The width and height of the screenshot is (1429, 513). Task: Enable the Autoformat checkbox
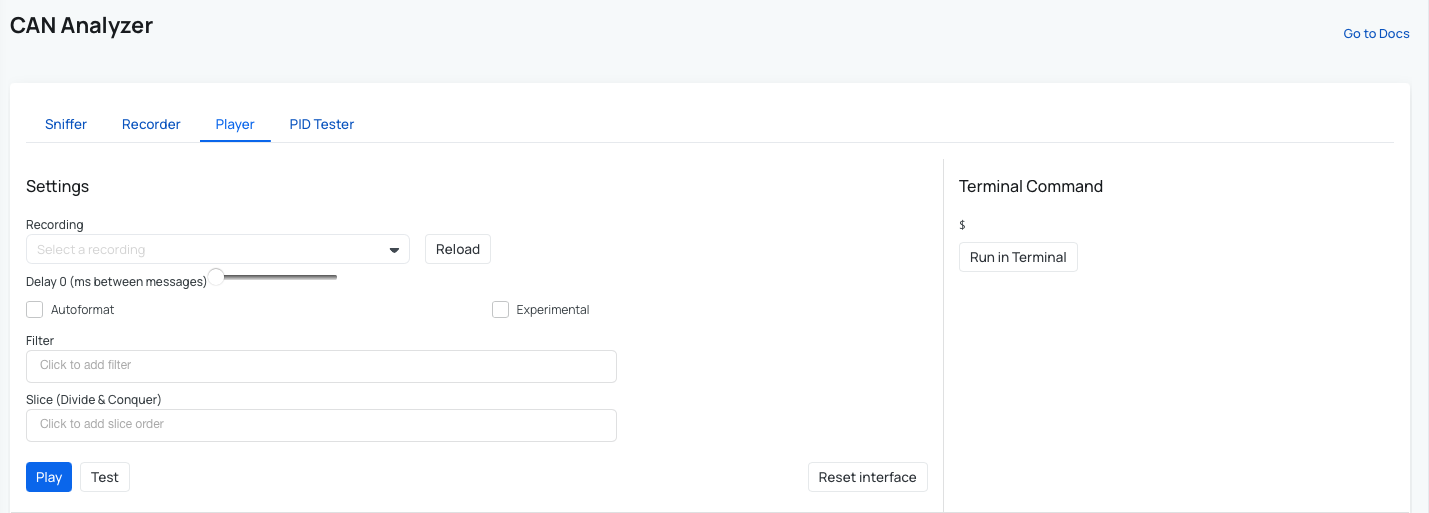(35, 310)
